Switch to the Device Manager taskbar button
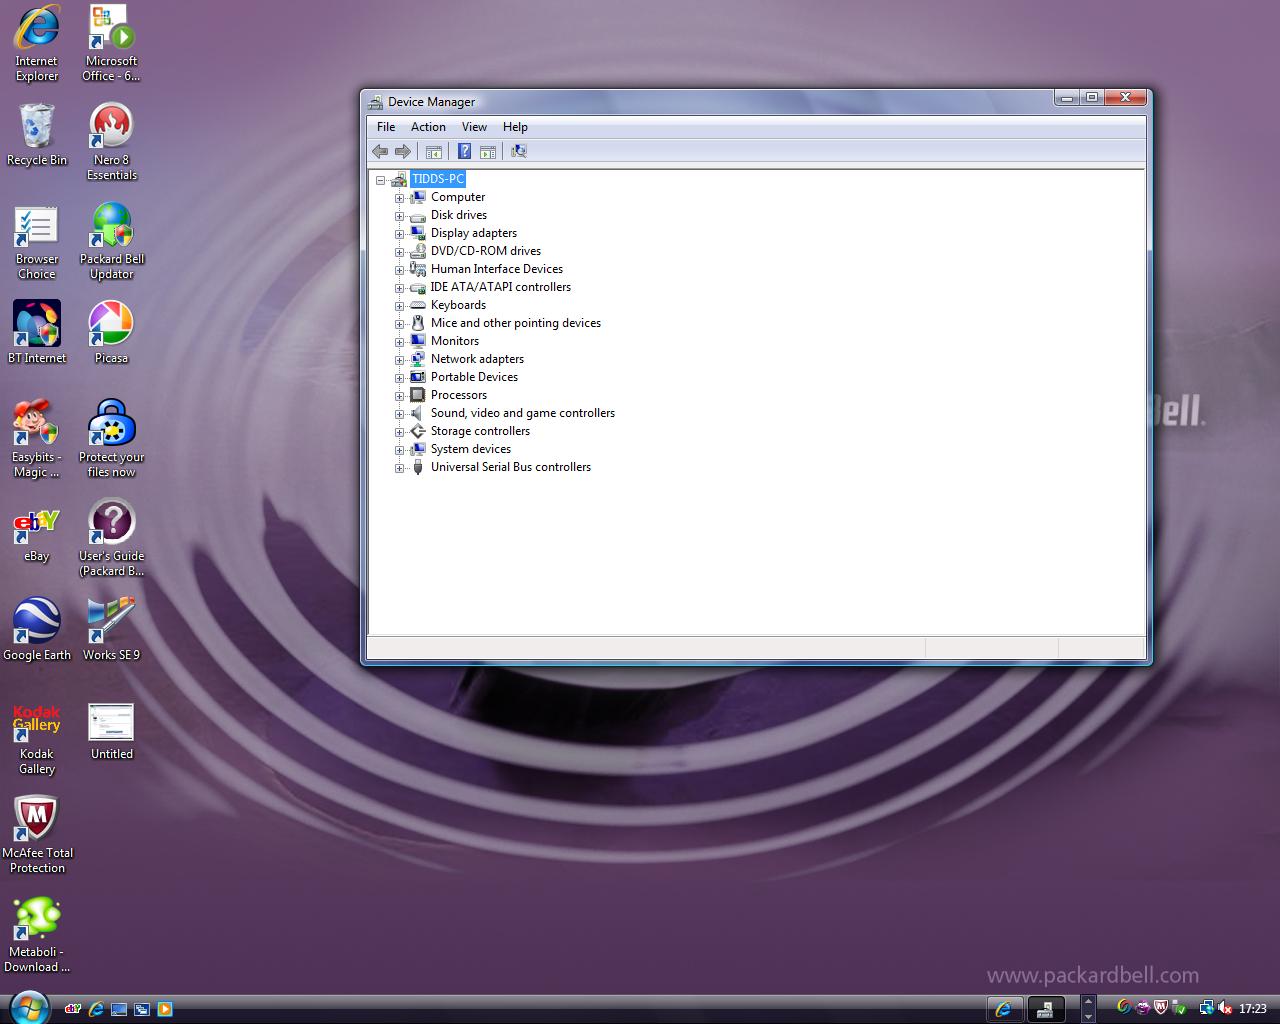This screenshot has width=1280, height=1024. point(1047,1009)
